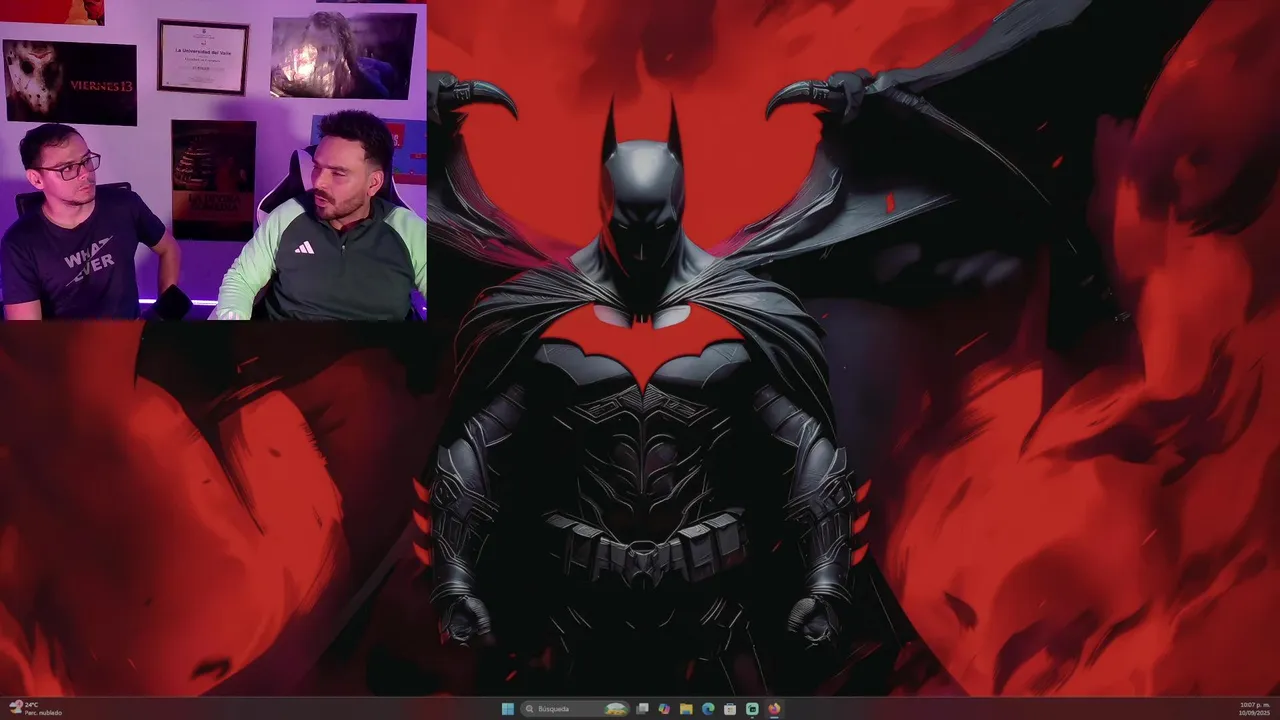Open Task View from the taskbar
Image resolution: width=1280 pixels, height=720 pixels.
pyautogui.click(x=642, y=709)
